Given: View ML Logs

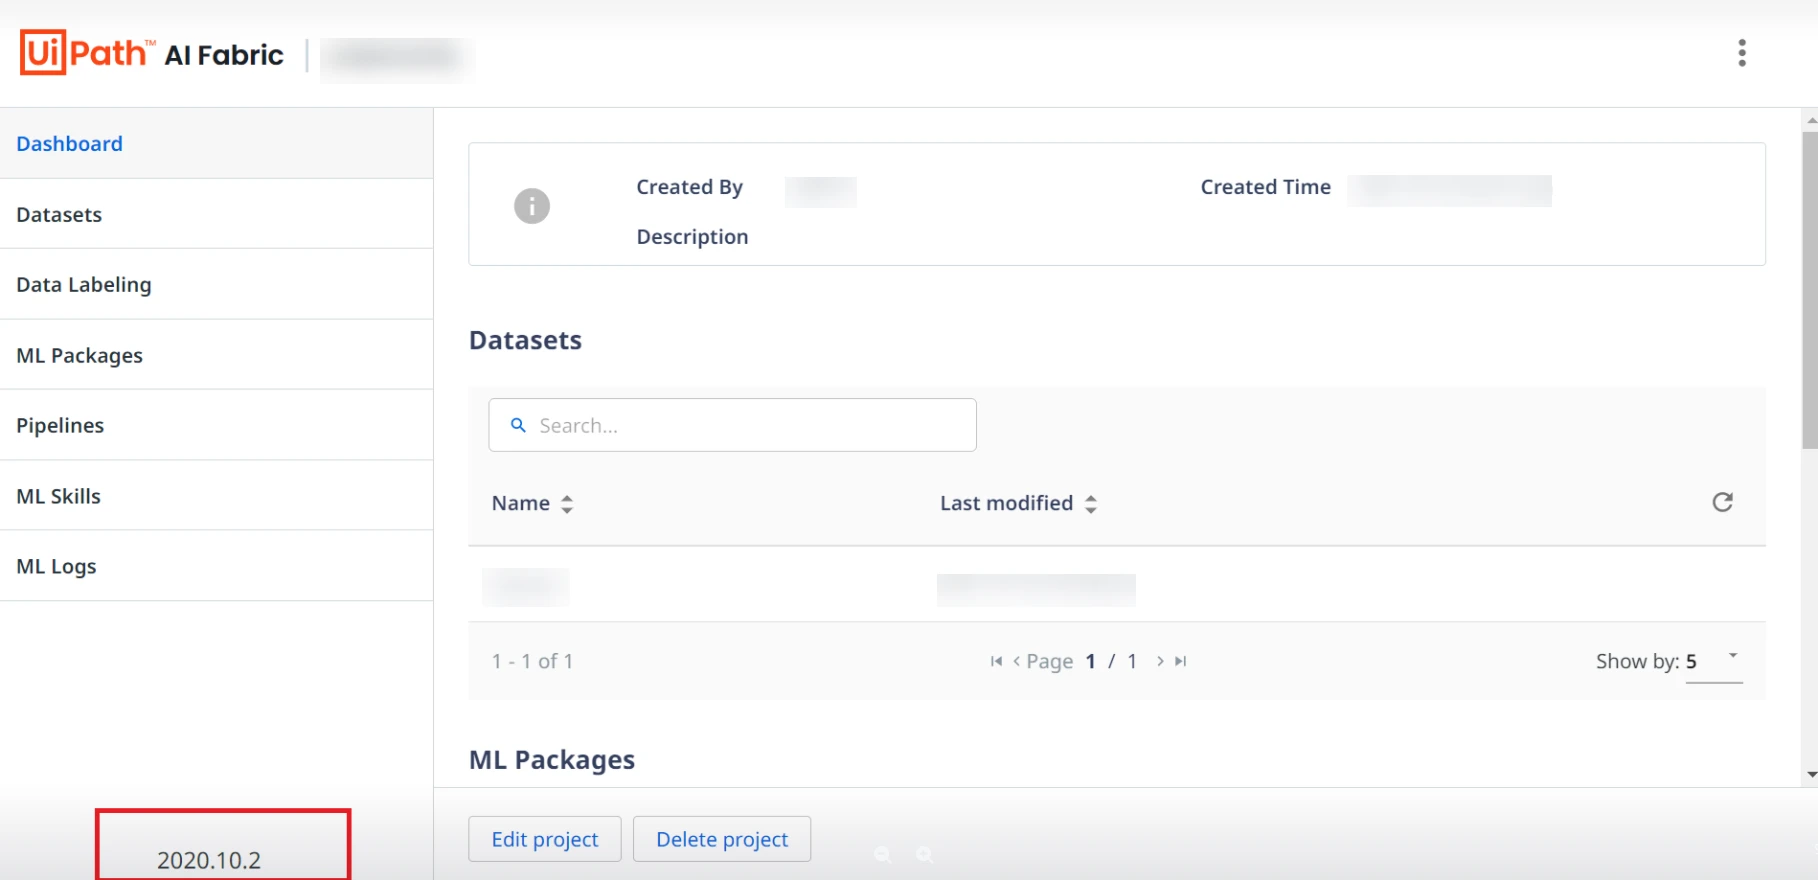Looking at the screenshot, I should pyautogui.click(x=216, y=566).
